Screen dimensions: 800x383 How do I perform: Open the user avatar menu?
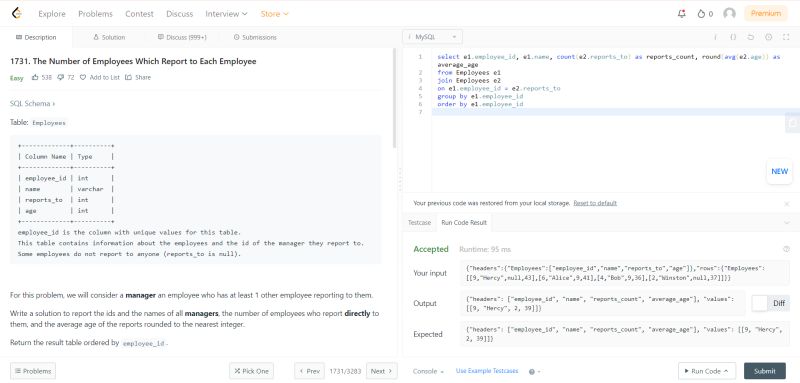point(730,14)
